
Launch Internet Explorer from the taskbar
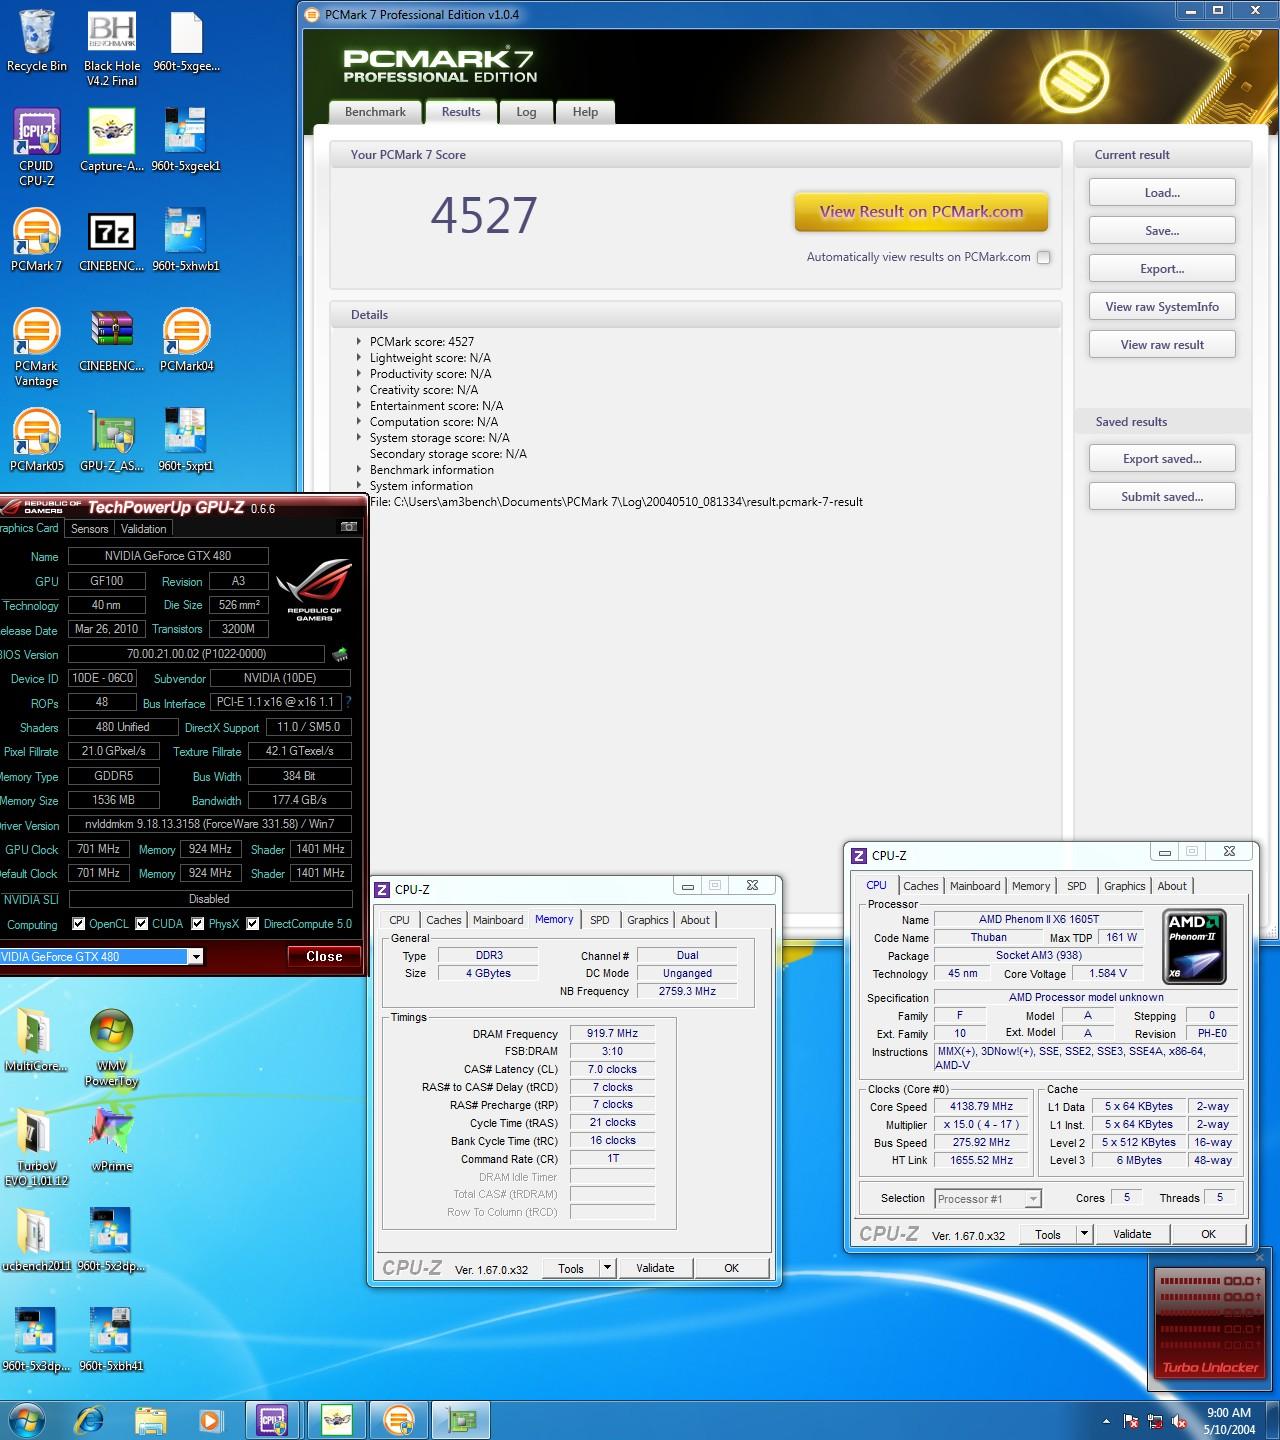(x=89, y=1420)
